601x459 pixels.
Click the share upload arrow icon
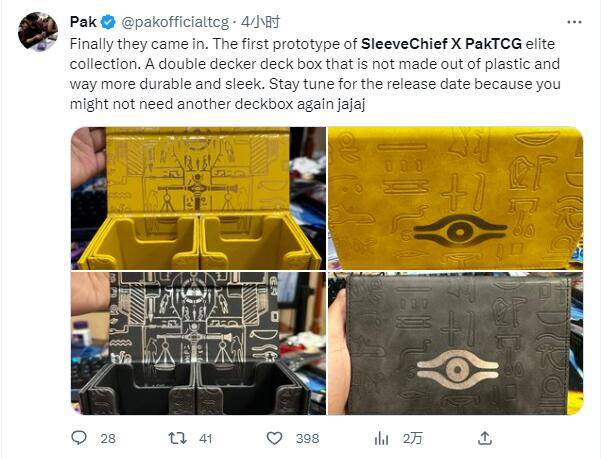point(485,438)
